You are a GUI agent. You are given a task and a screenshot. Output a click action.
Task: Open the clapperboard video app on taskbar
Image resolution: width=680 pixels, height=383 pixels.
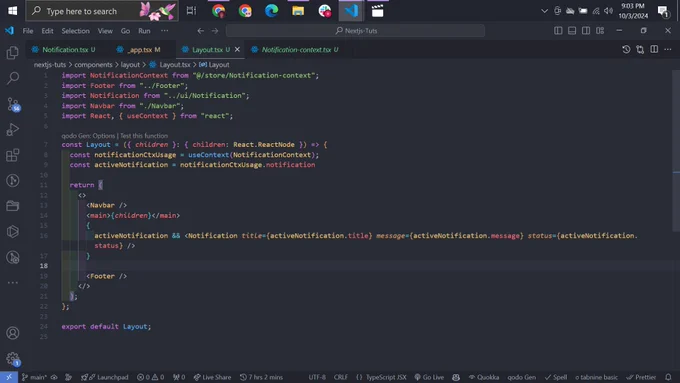[x=377, y=11]
